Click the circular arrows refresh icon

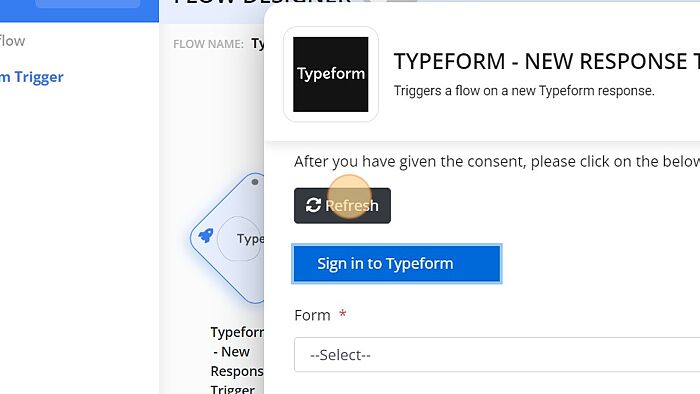click(x=313, y=205)
